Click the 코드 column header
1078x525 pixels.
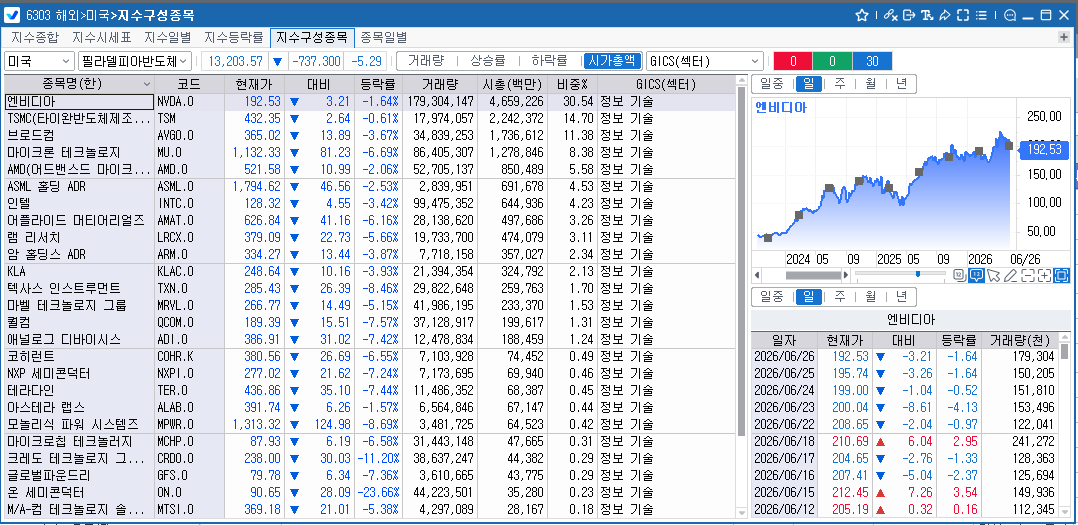pyautogui.click(x=189, y=85)
